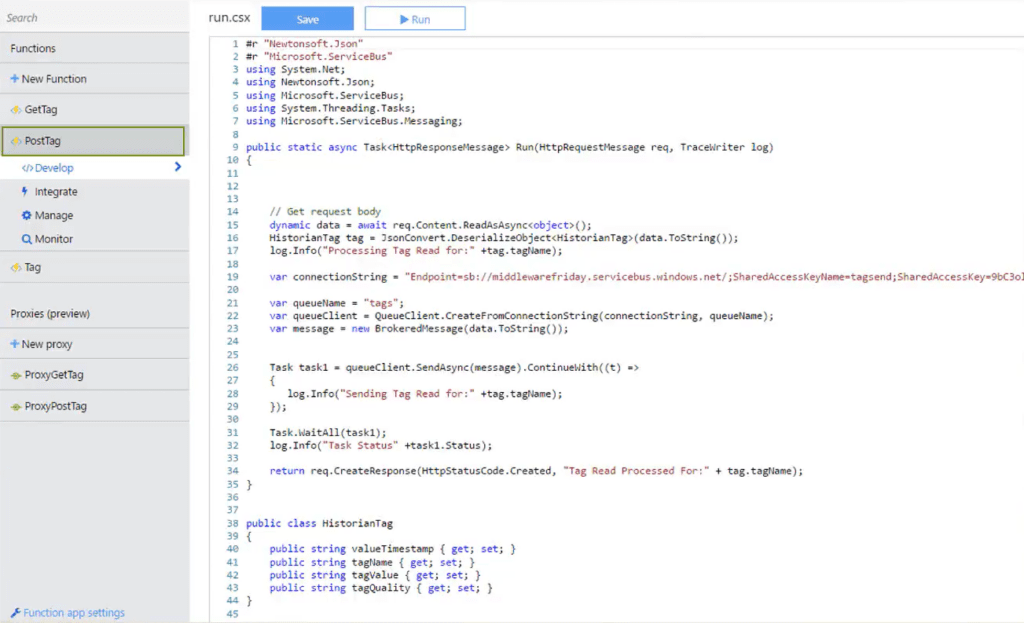Click the New proxy plus icon
1024x623 pixels.
[x=14, y=345]
